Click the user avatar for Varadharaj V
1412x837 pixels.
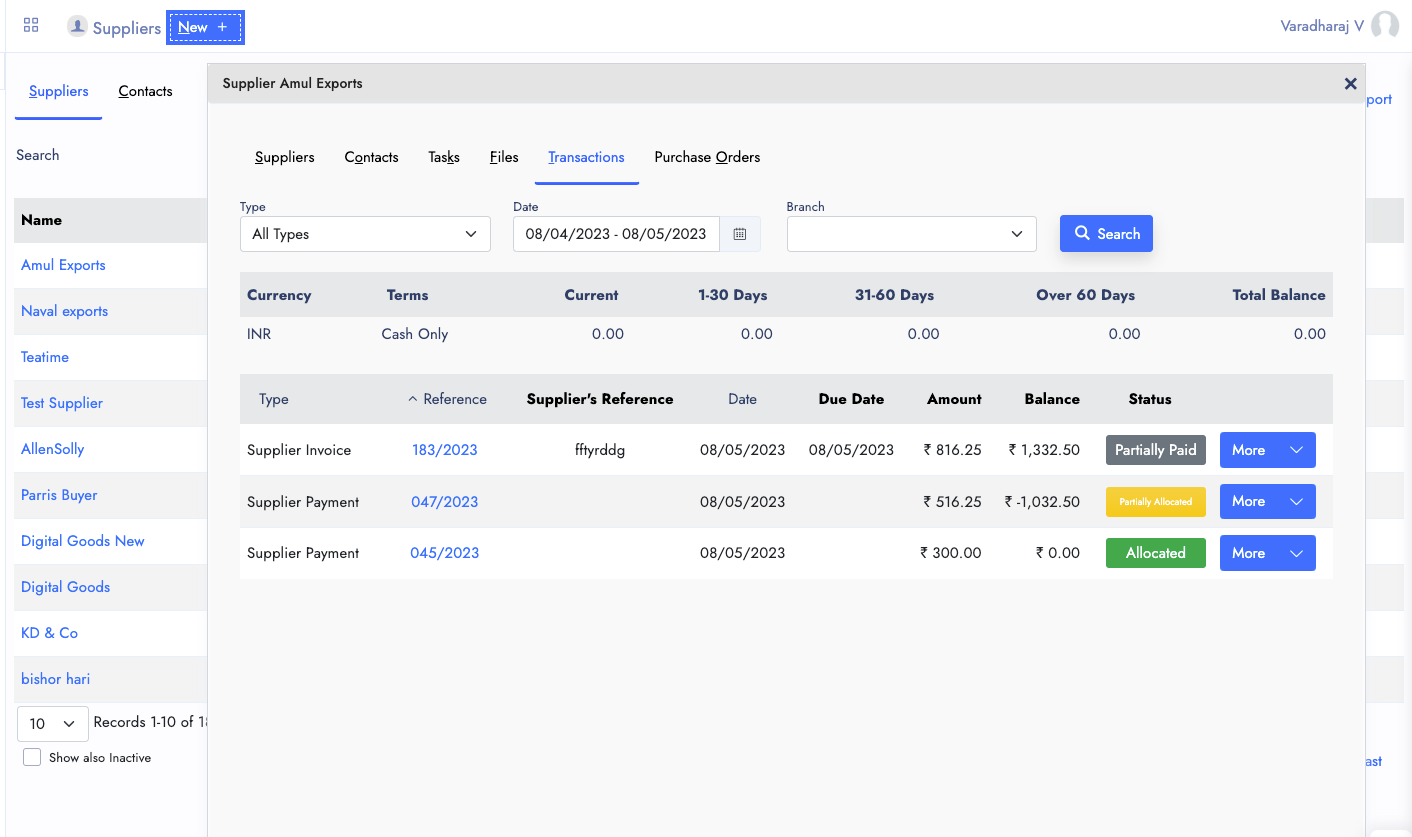click(x=1385, y=26)
